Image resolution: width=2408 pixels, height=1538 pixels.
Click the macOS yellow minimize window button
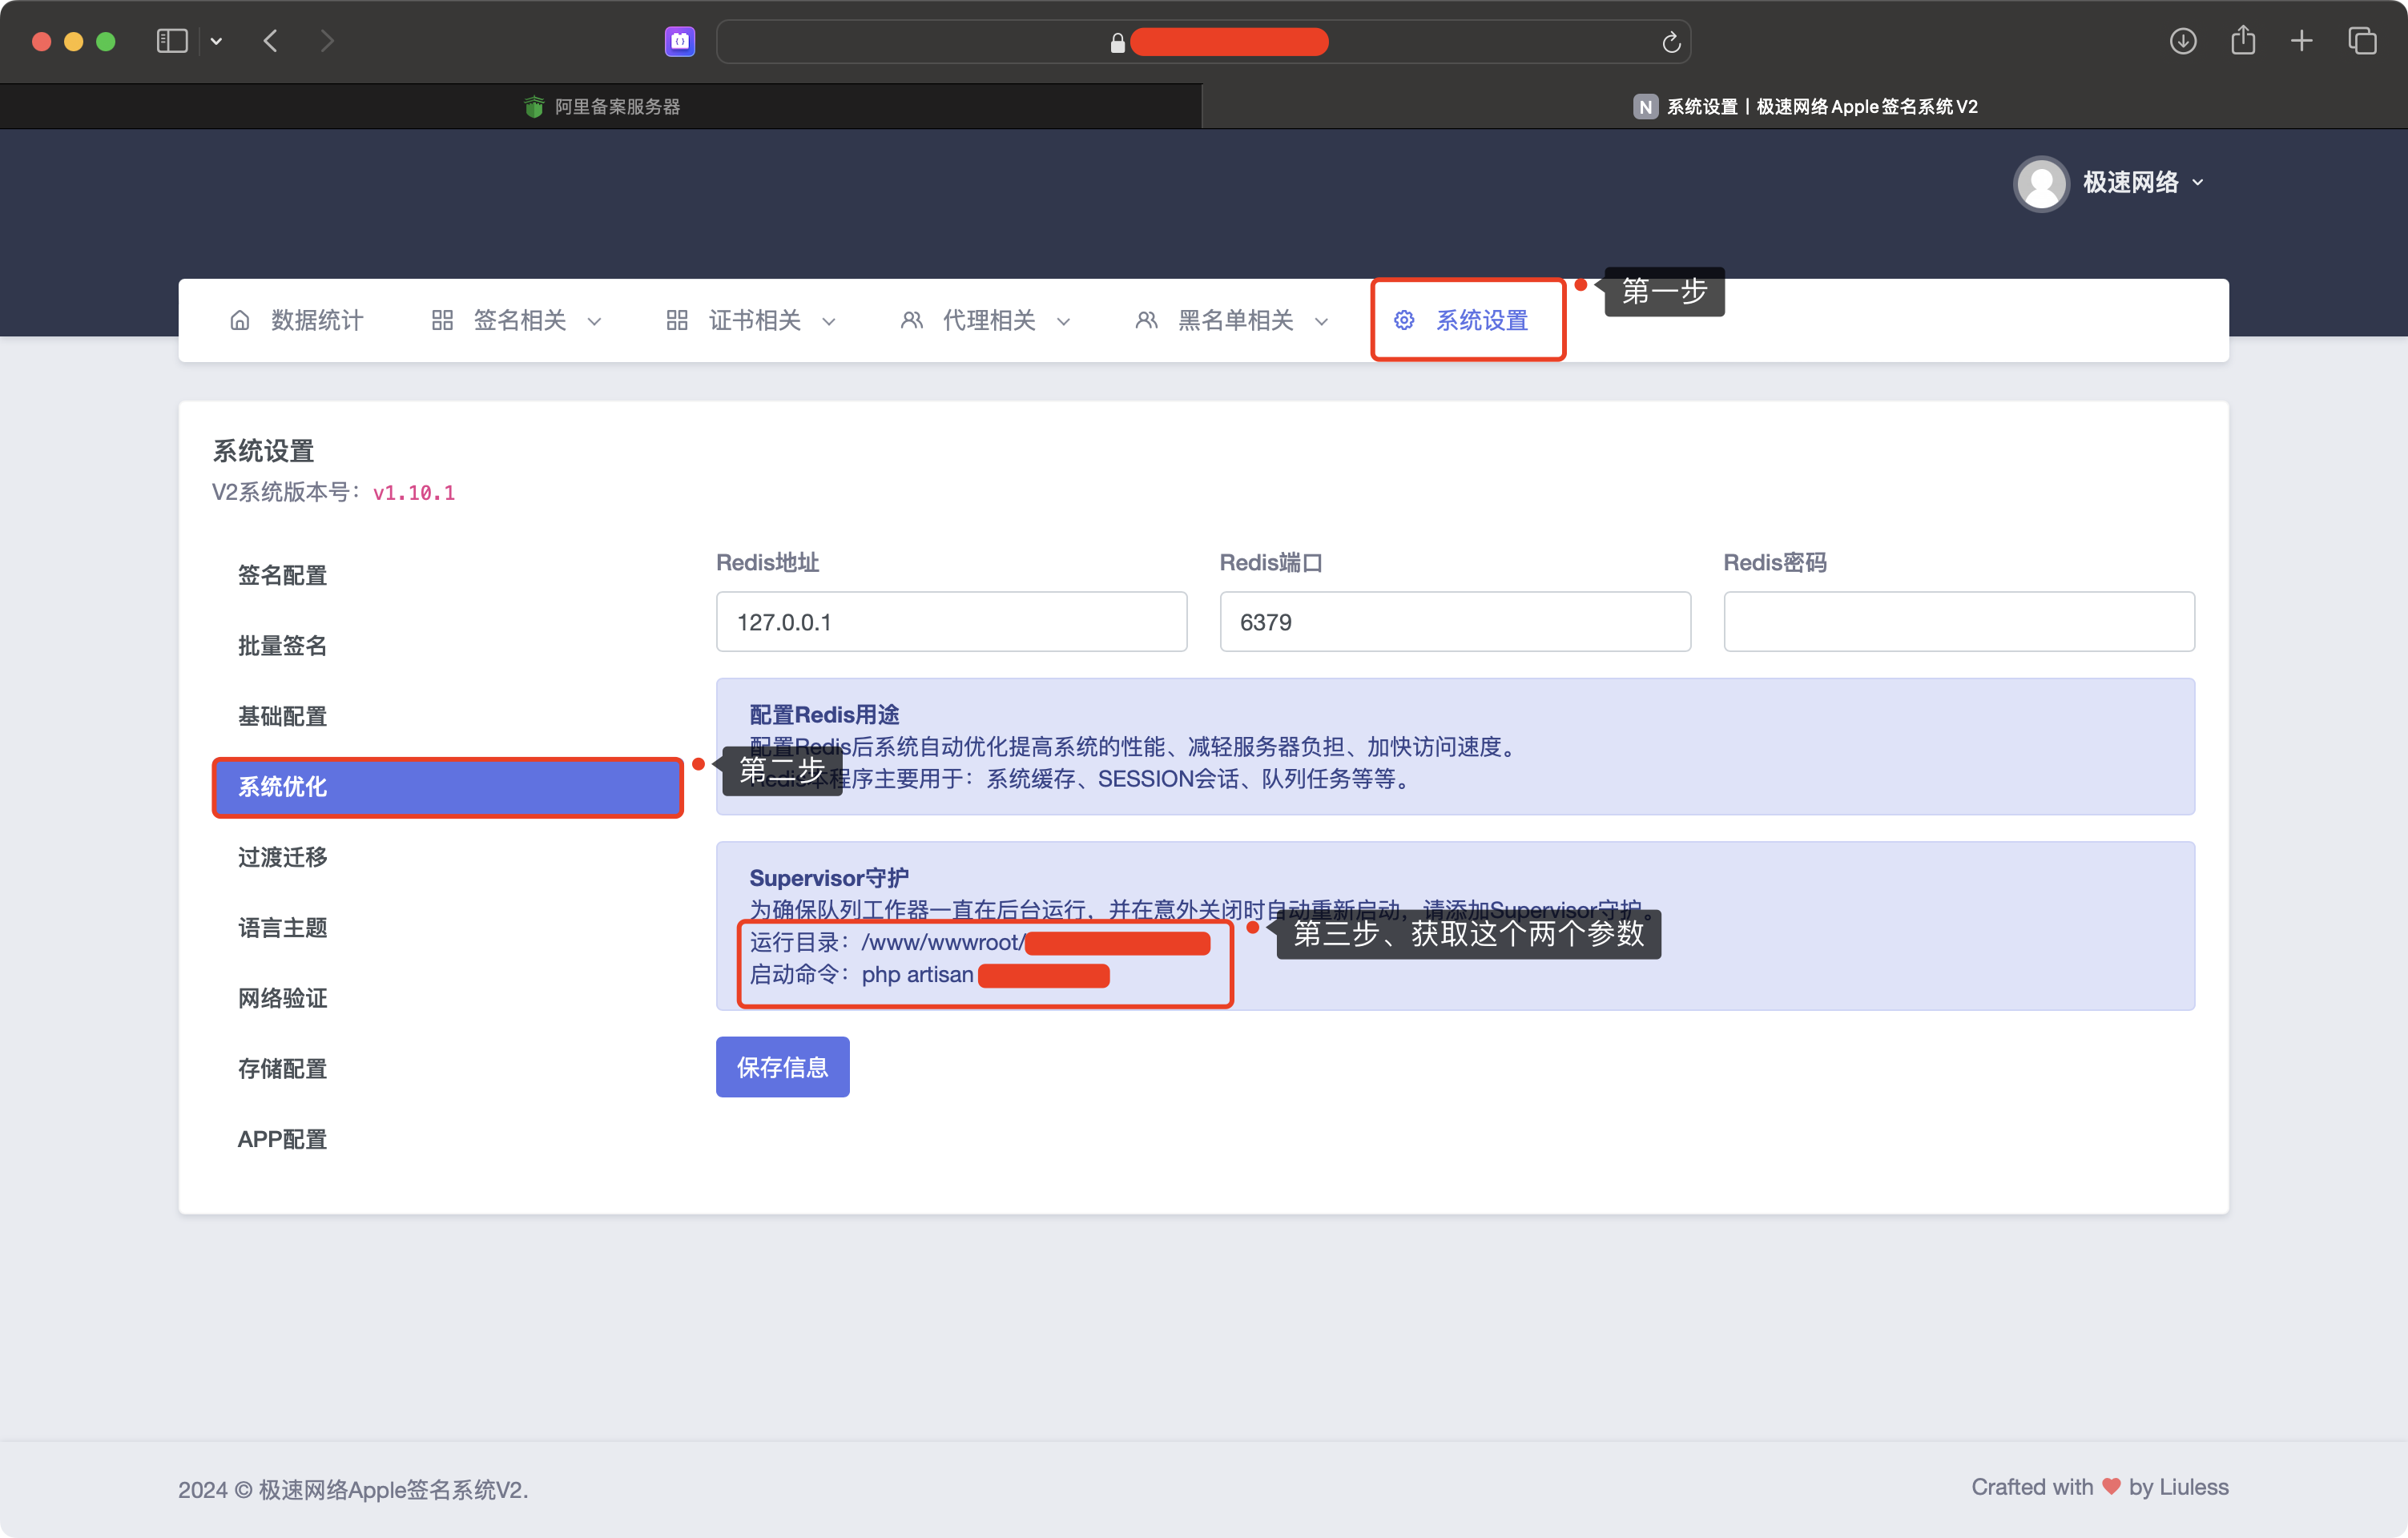(73, 42)
